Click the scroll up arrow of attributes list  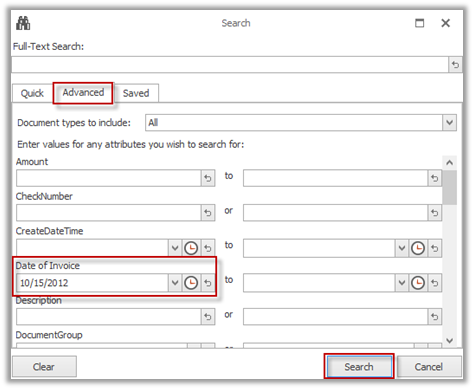click(450, 163)
